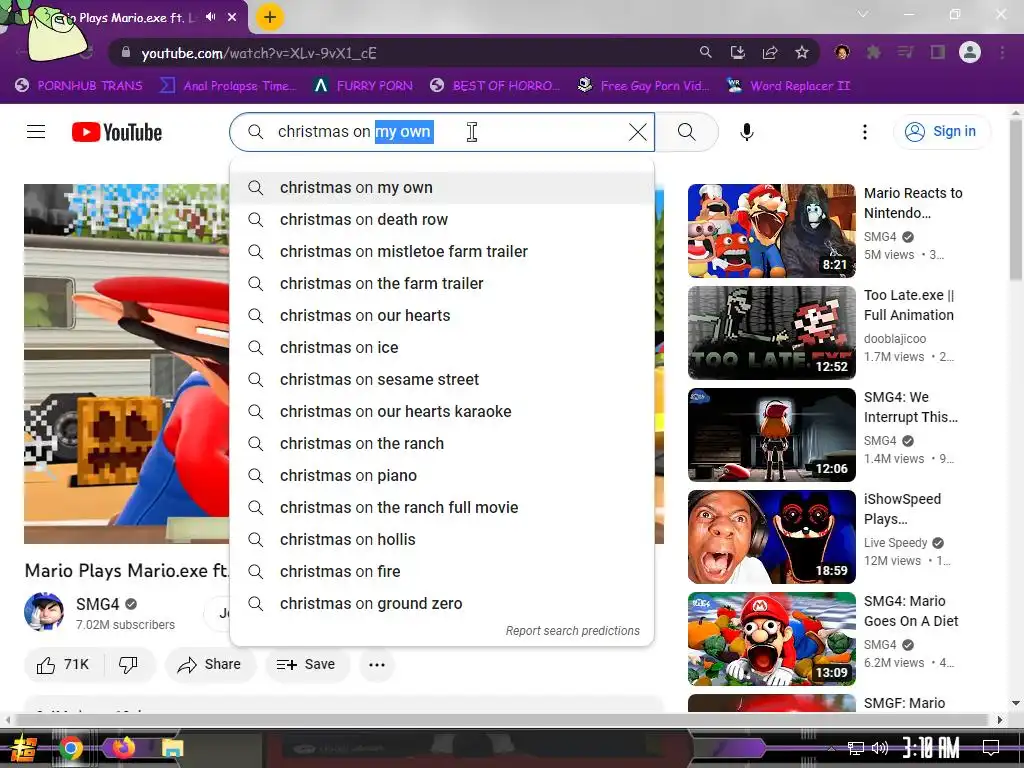Screen dimensions: 1024x768
Task: Toggle browser side panel
Action: (x=938, y=52)
